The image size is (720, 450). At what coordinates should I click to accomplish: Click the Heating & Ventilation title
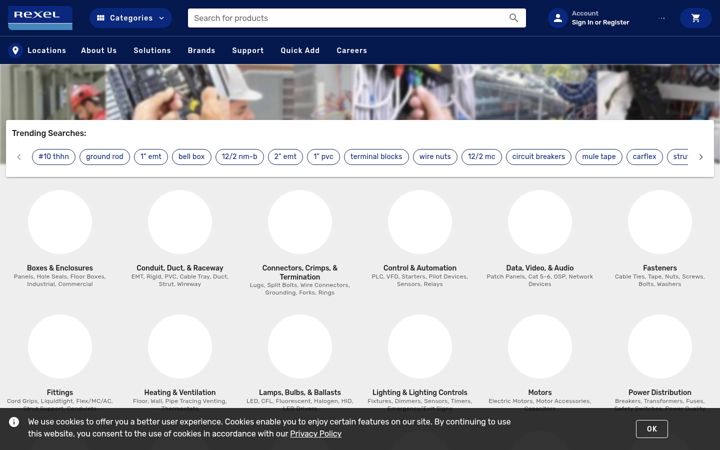180,392
